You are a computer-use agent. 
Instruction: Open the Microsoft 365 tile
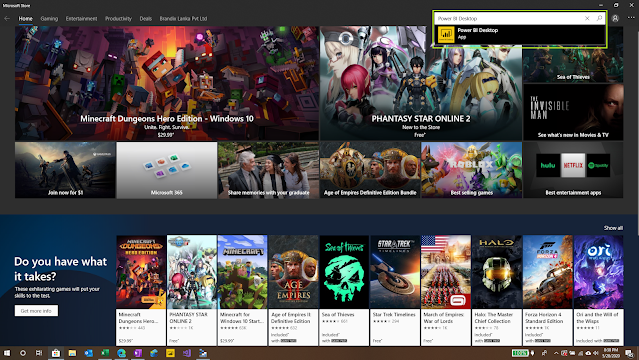pos(167,170)
